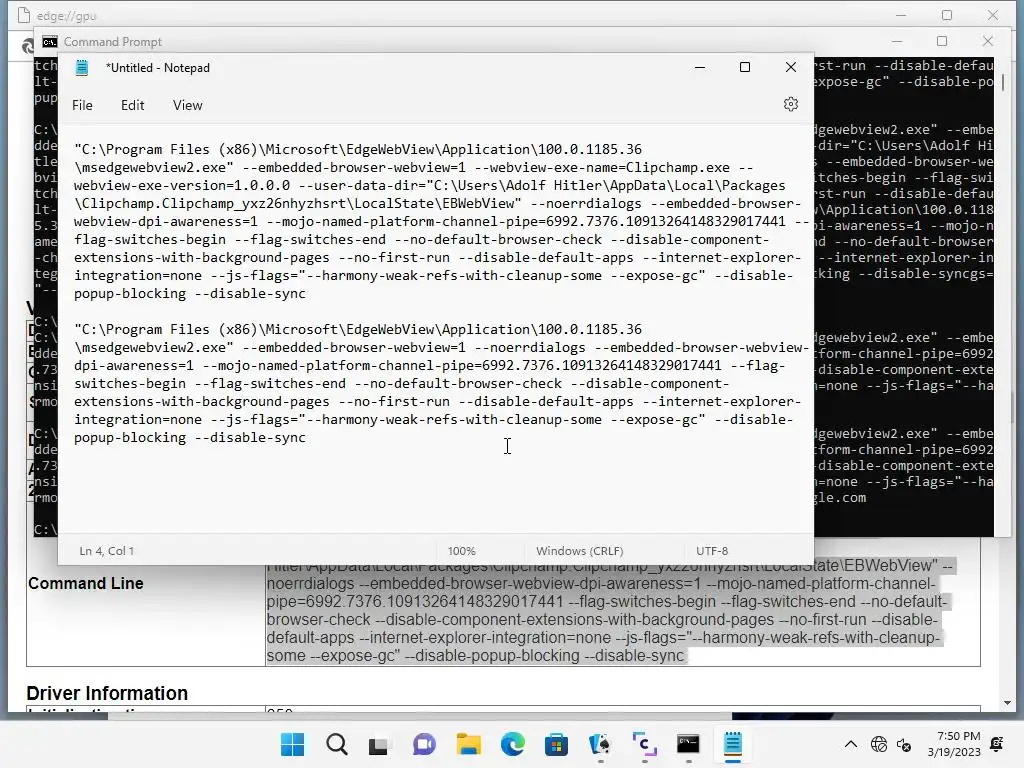Minimize the edge://gpu window

pos(901,15)
